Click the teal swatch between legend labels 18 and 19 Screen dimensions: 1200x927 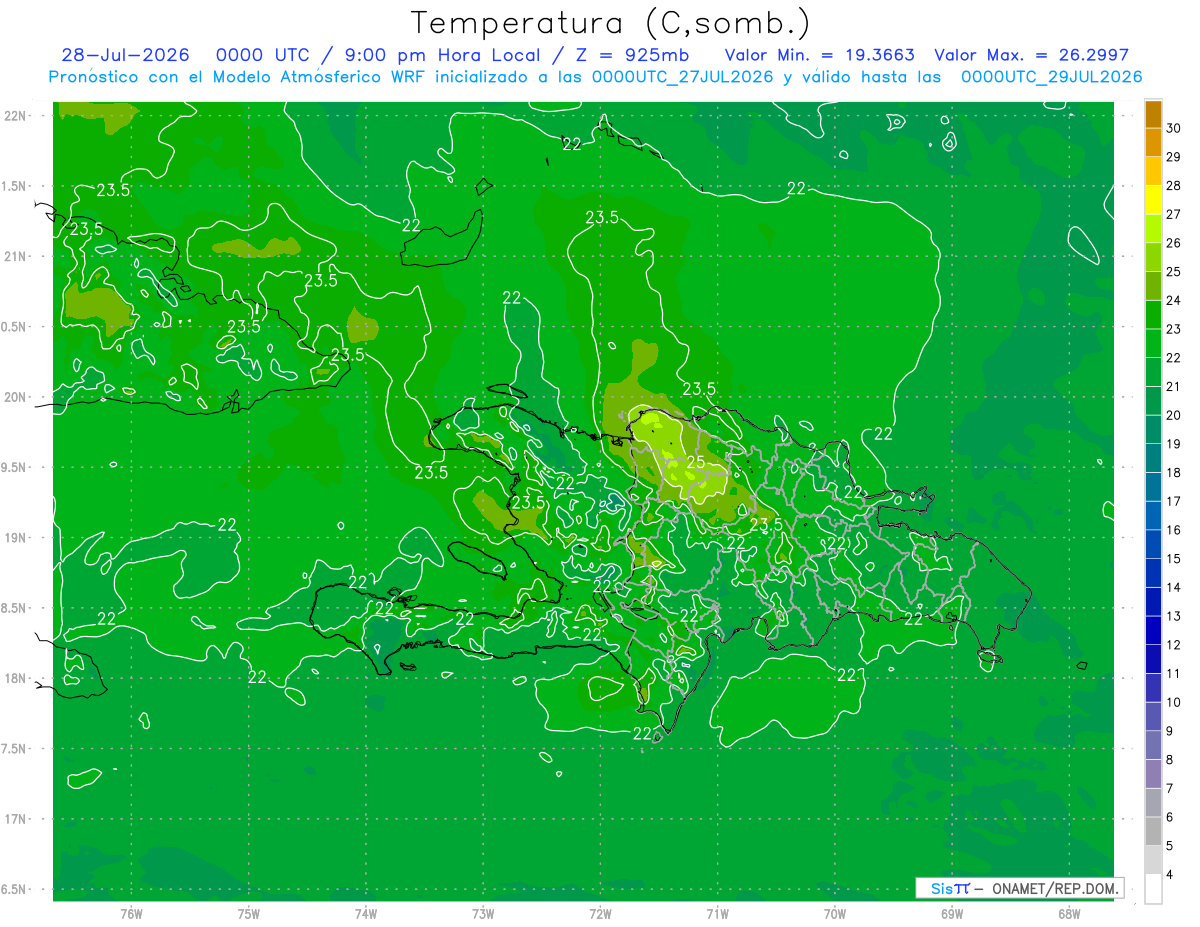click(x=1153, y=458)
